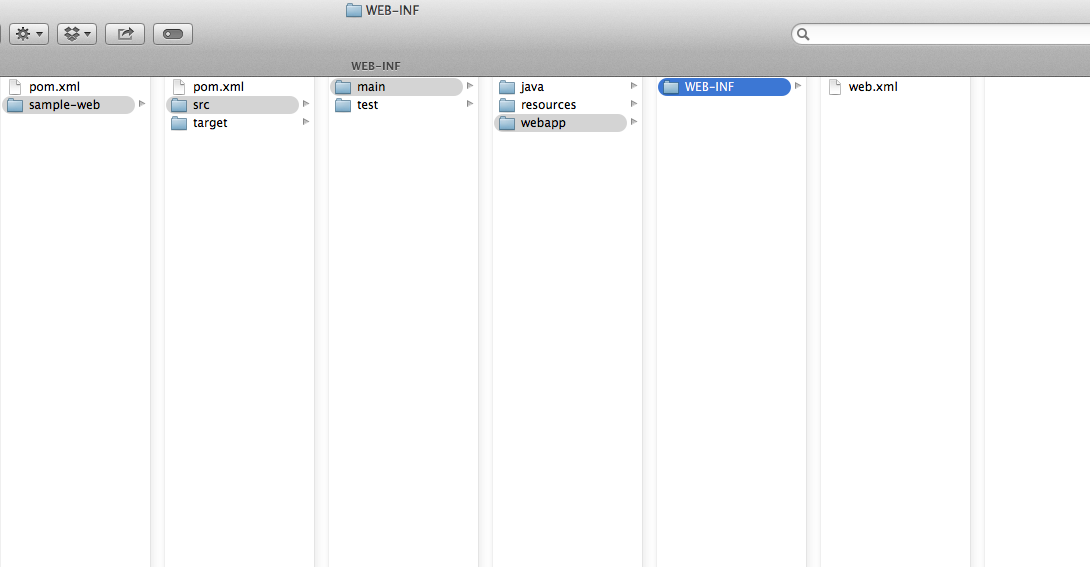Select the main folder
This screenshot has height=567, width=1090.
(x=396, y=87)
